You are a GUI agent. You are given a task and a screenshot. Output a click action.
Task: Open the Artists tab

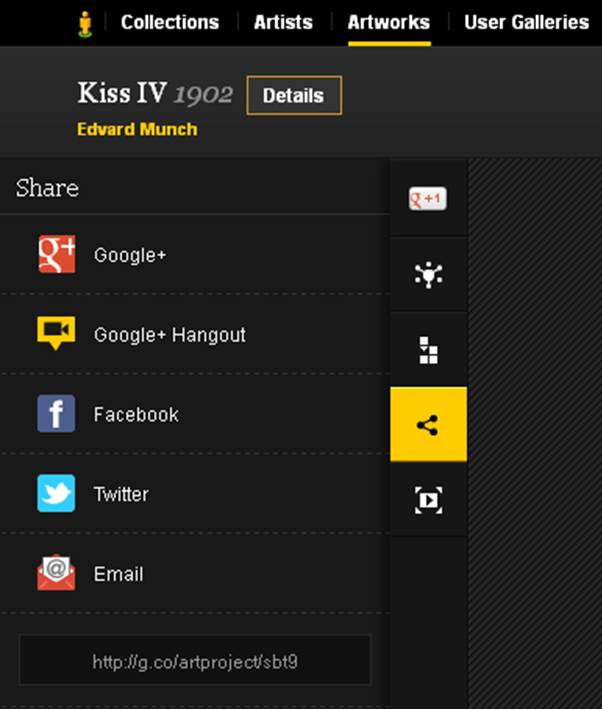click(x=283, y=22)
